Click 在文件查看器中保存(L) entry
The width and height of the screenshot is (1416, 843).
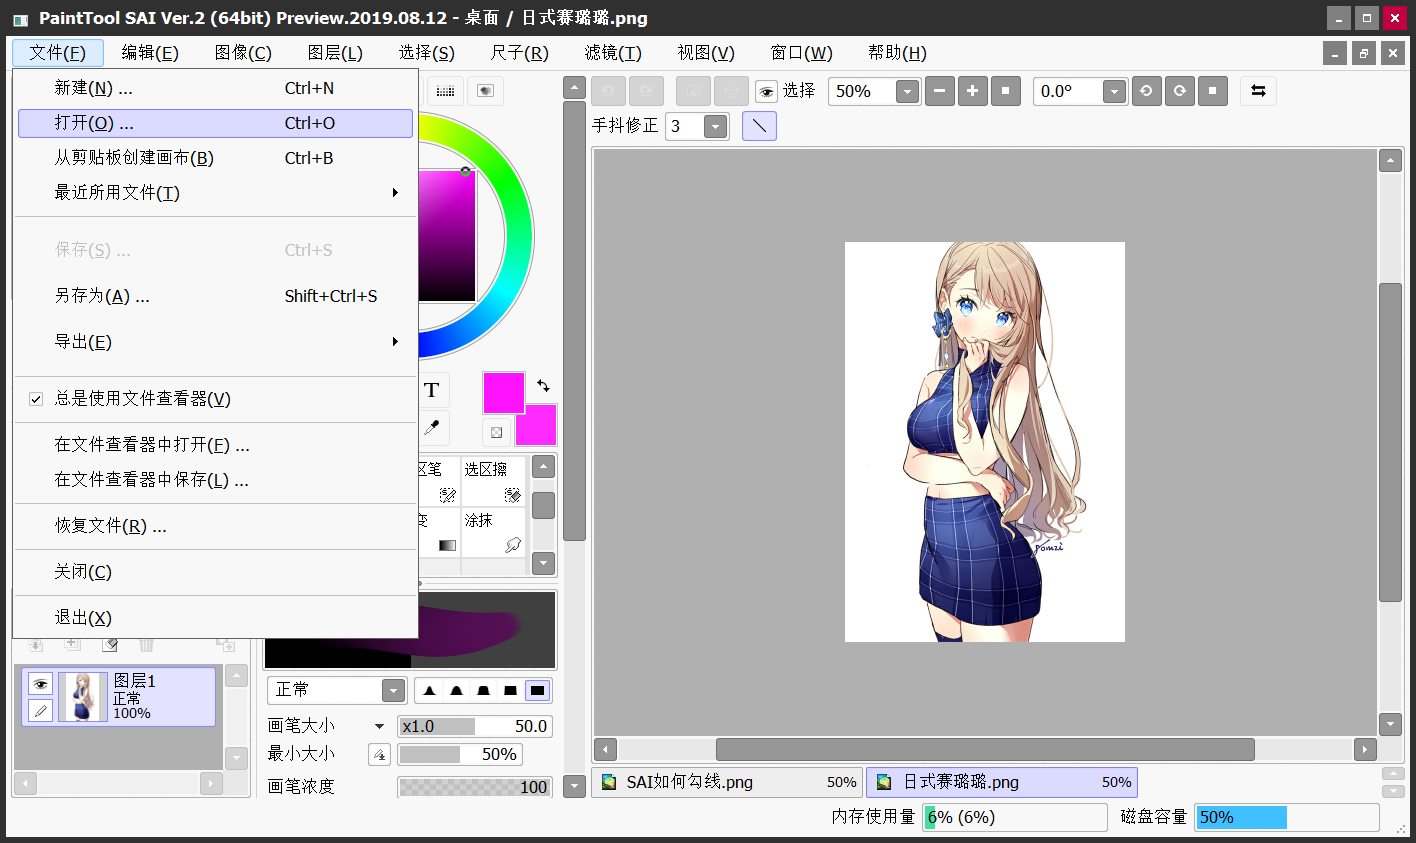(x=215, y=480)
